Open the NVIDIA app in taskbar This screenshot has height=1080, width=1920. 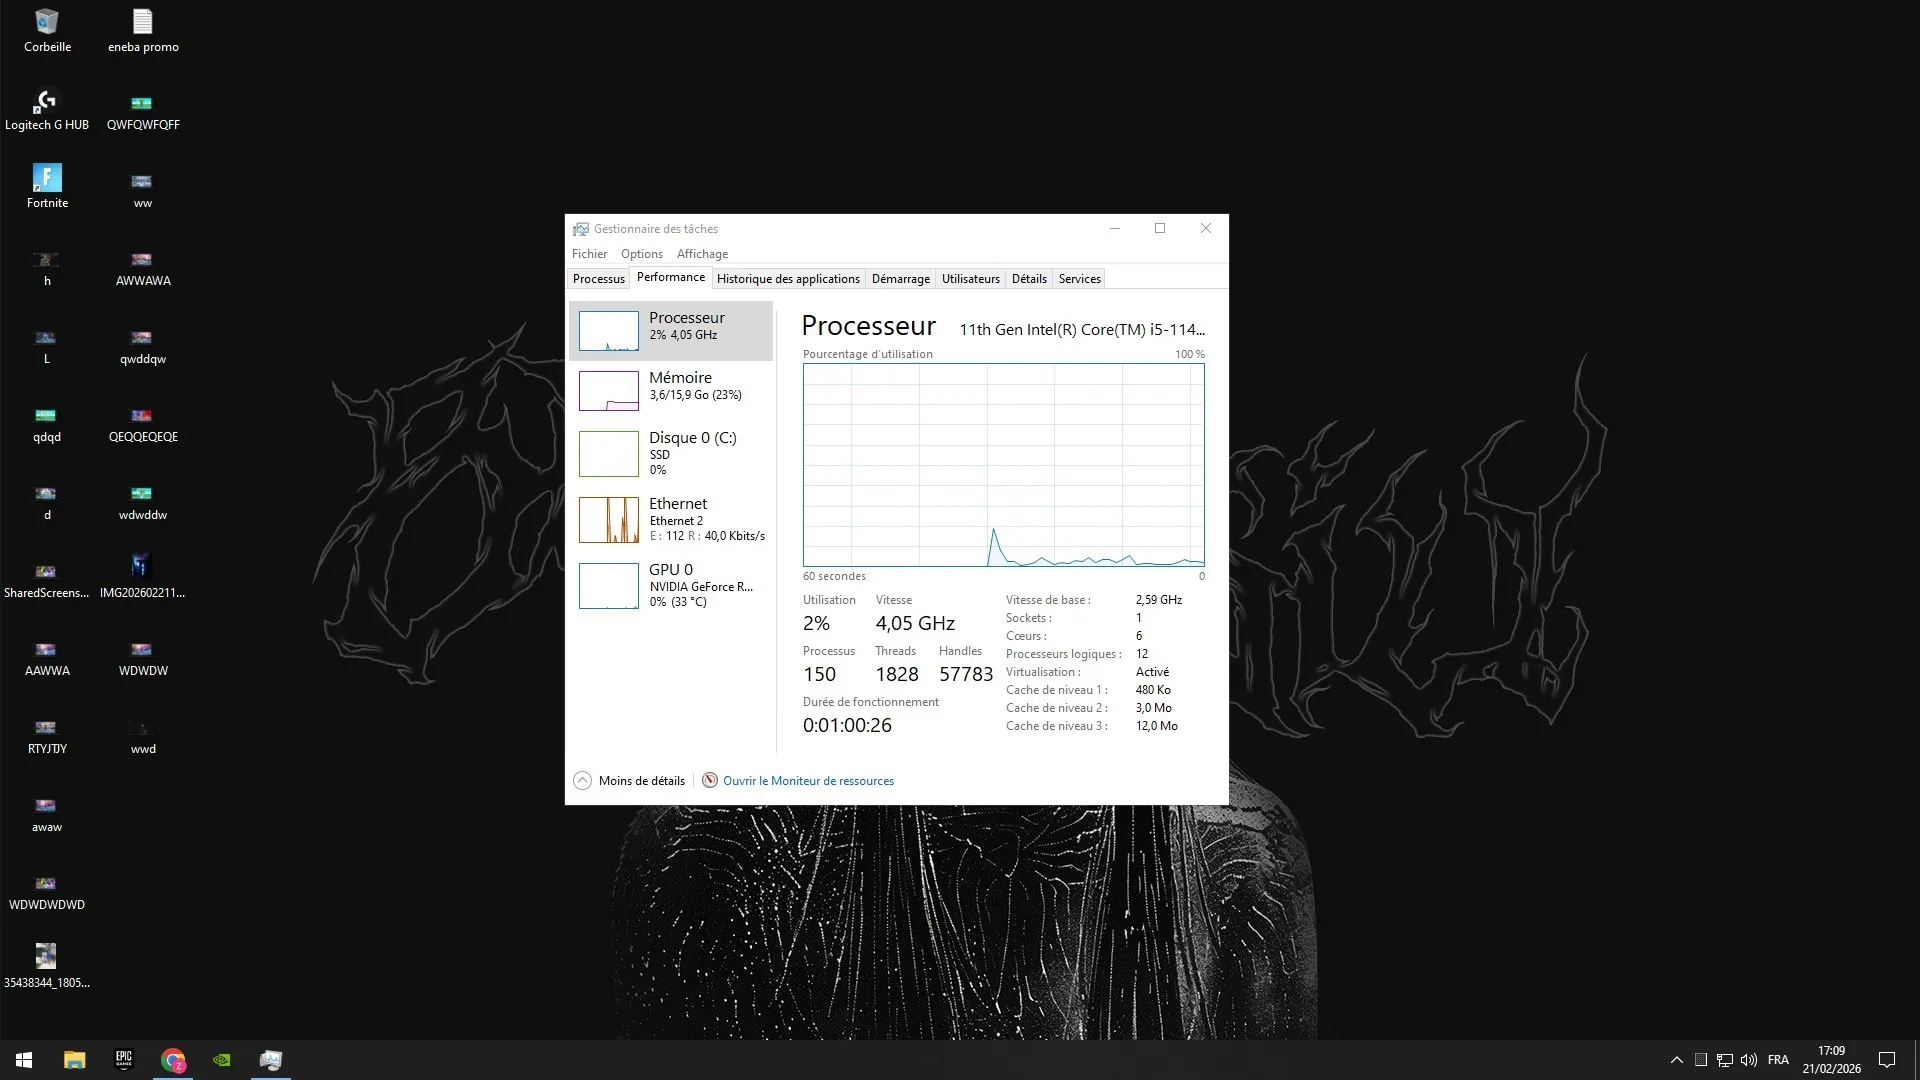222,1060
